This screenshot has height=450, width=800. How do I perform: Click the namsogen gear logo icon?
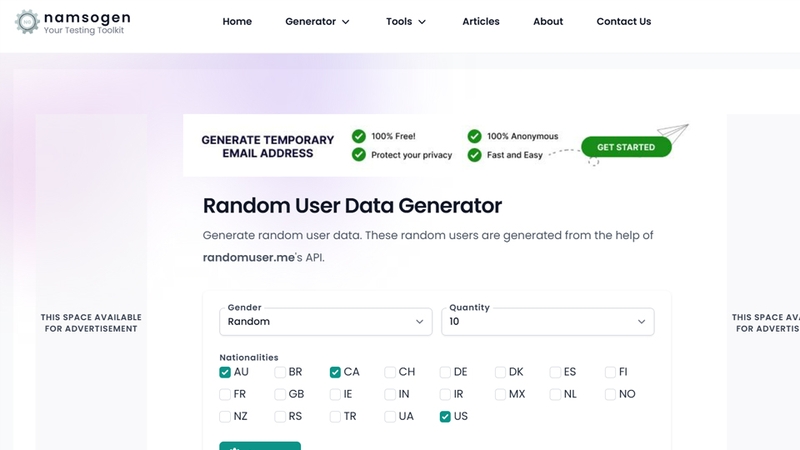(x=27, y=22)
